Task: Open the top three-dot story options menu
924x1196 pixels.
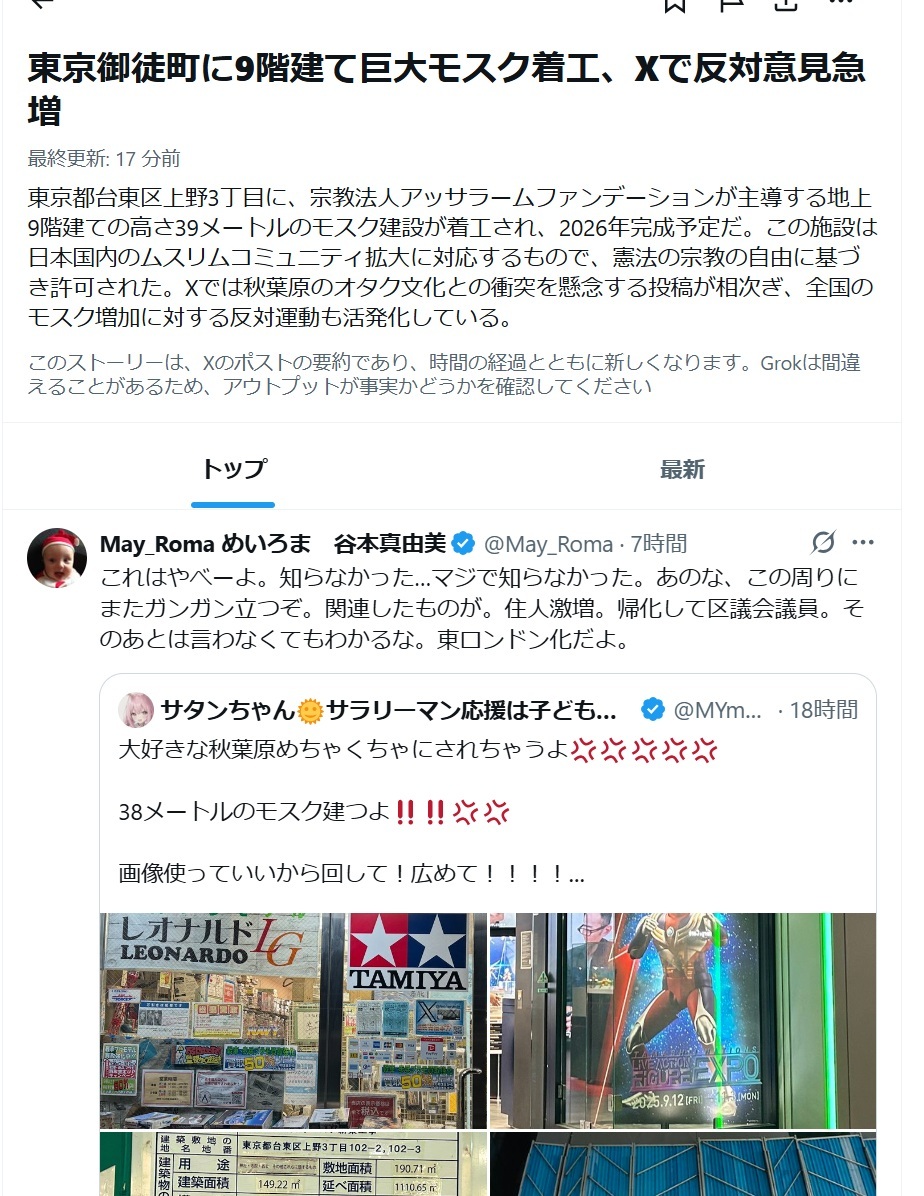Action: (x=840, y=2)
